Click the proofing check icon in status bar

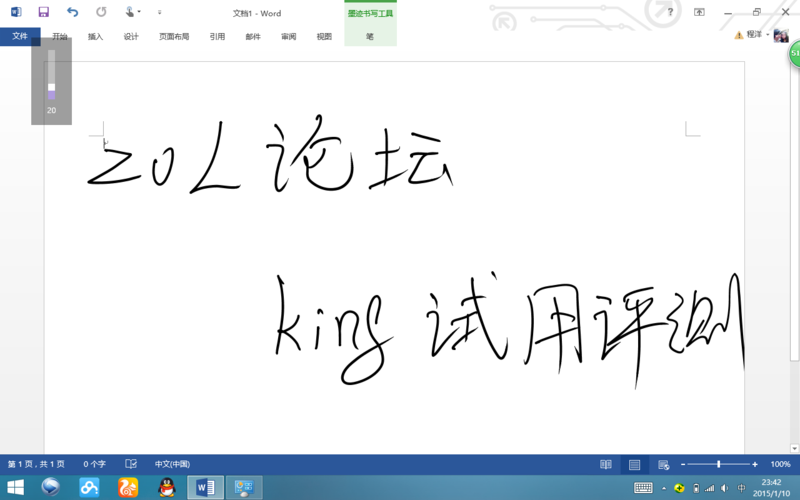[x=131, y=464]
